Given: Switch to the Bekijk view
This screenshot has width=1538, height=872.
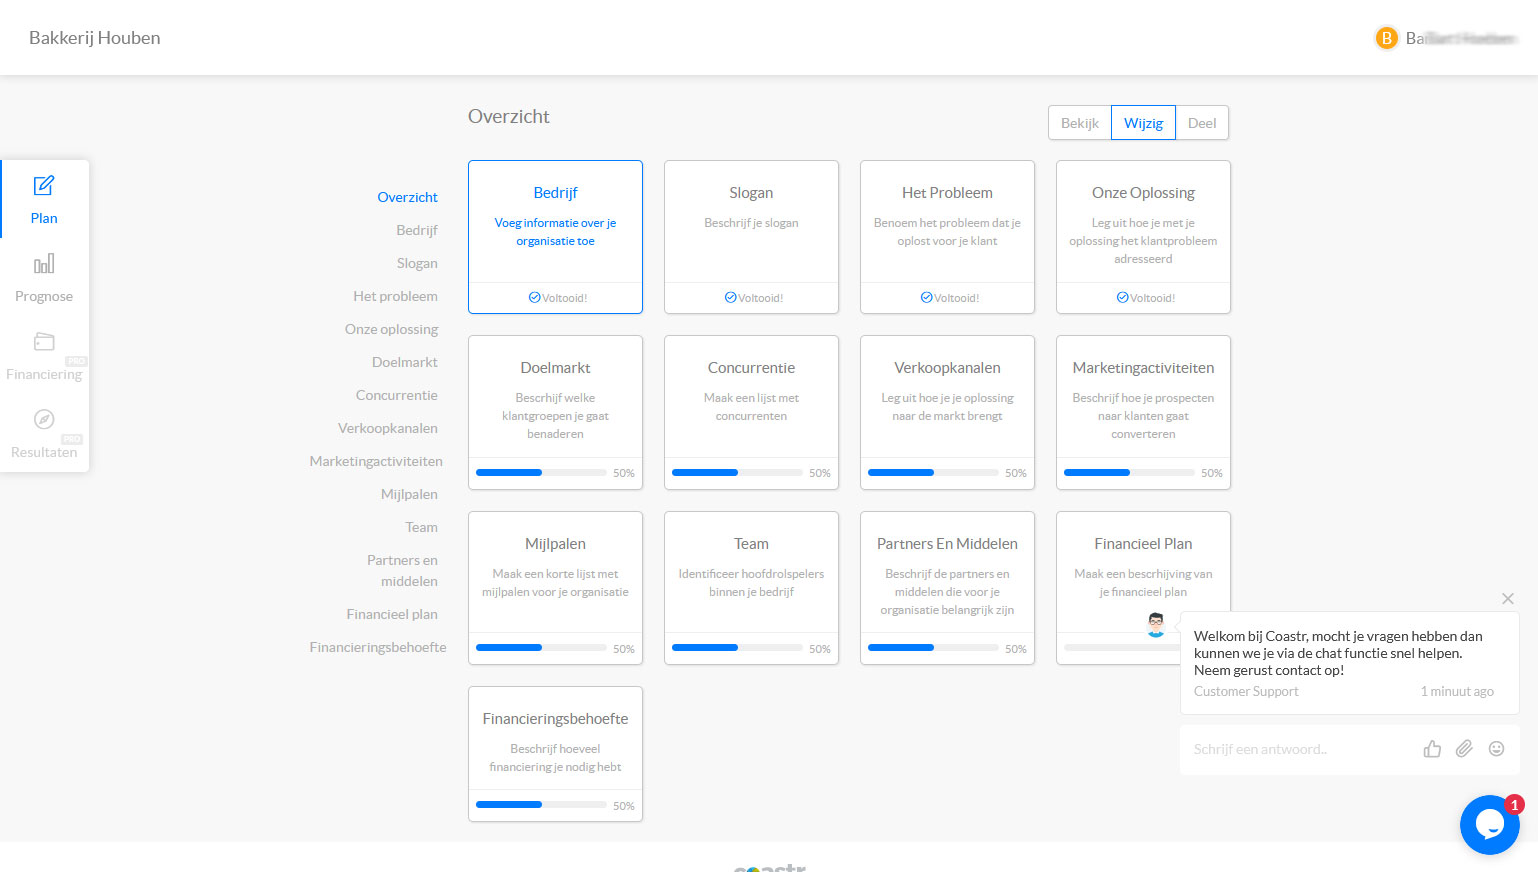Looking at the screenshot, I should [x=1080, y=123].
